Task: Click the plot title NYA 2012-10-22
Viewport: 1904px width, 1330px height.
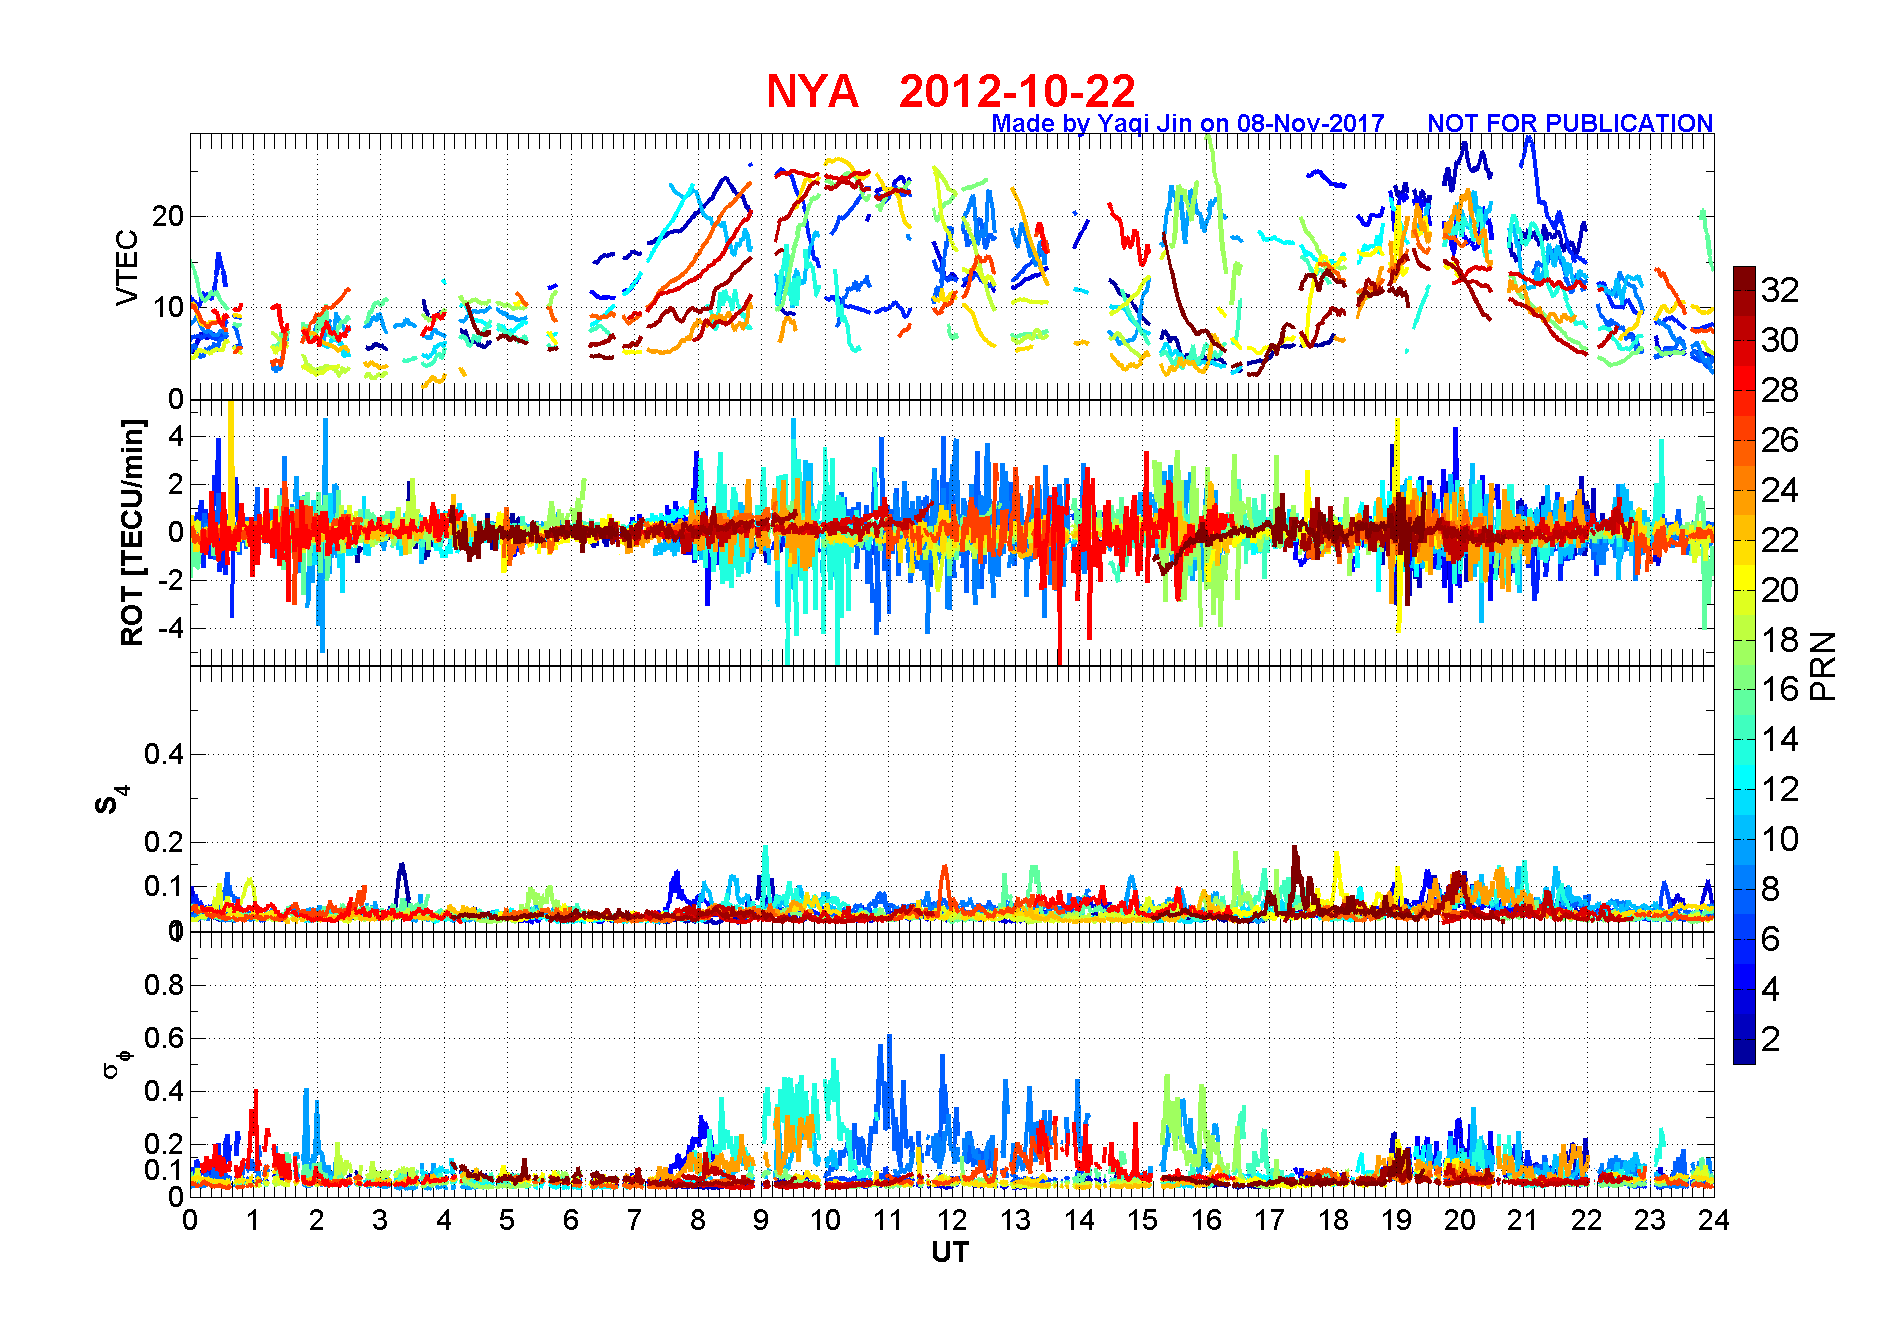Action: [951, 92]
